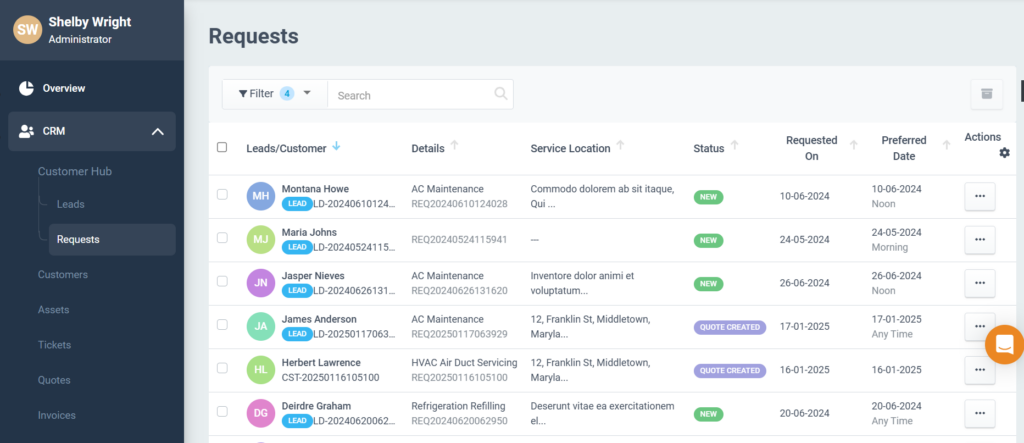
Task: Open Herbert Lawrence customer record
Action: tap(321, 362)
